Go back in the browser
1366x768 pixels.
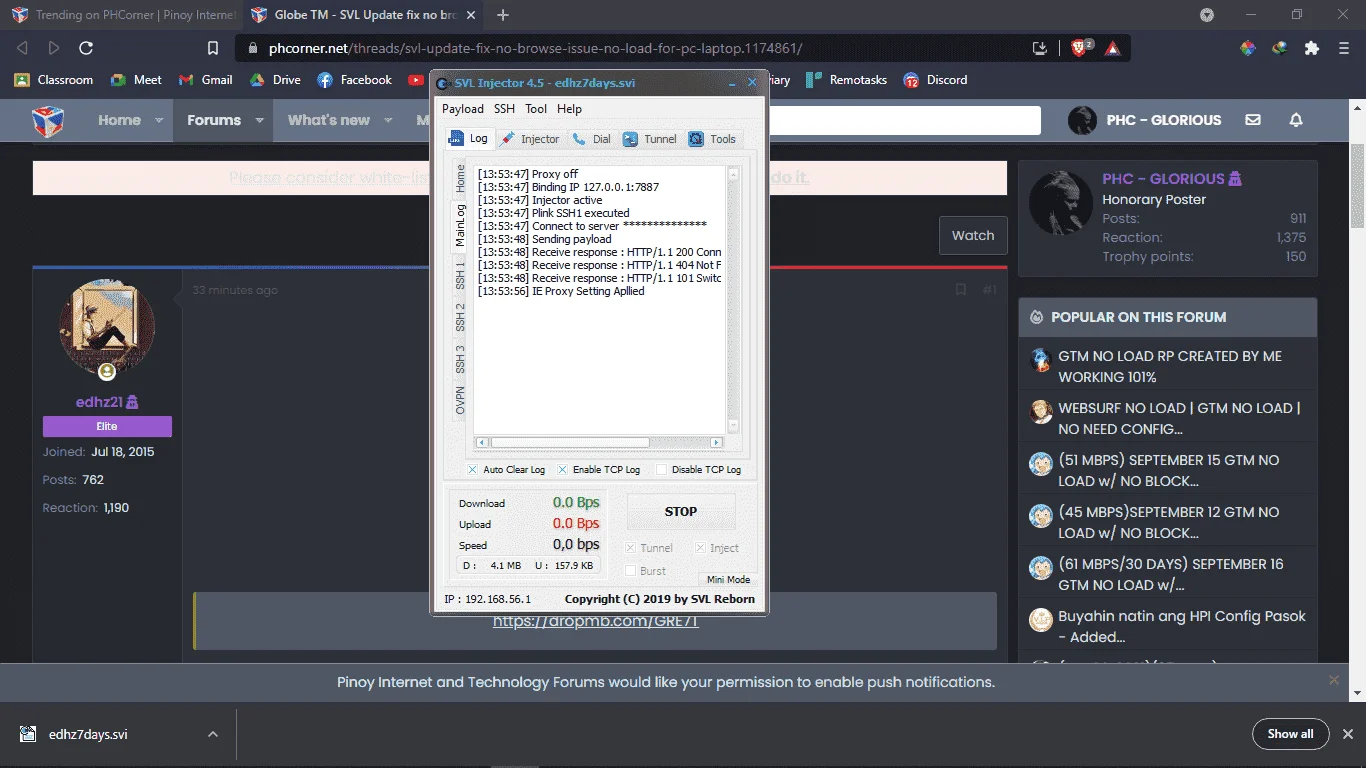[22, 47]
